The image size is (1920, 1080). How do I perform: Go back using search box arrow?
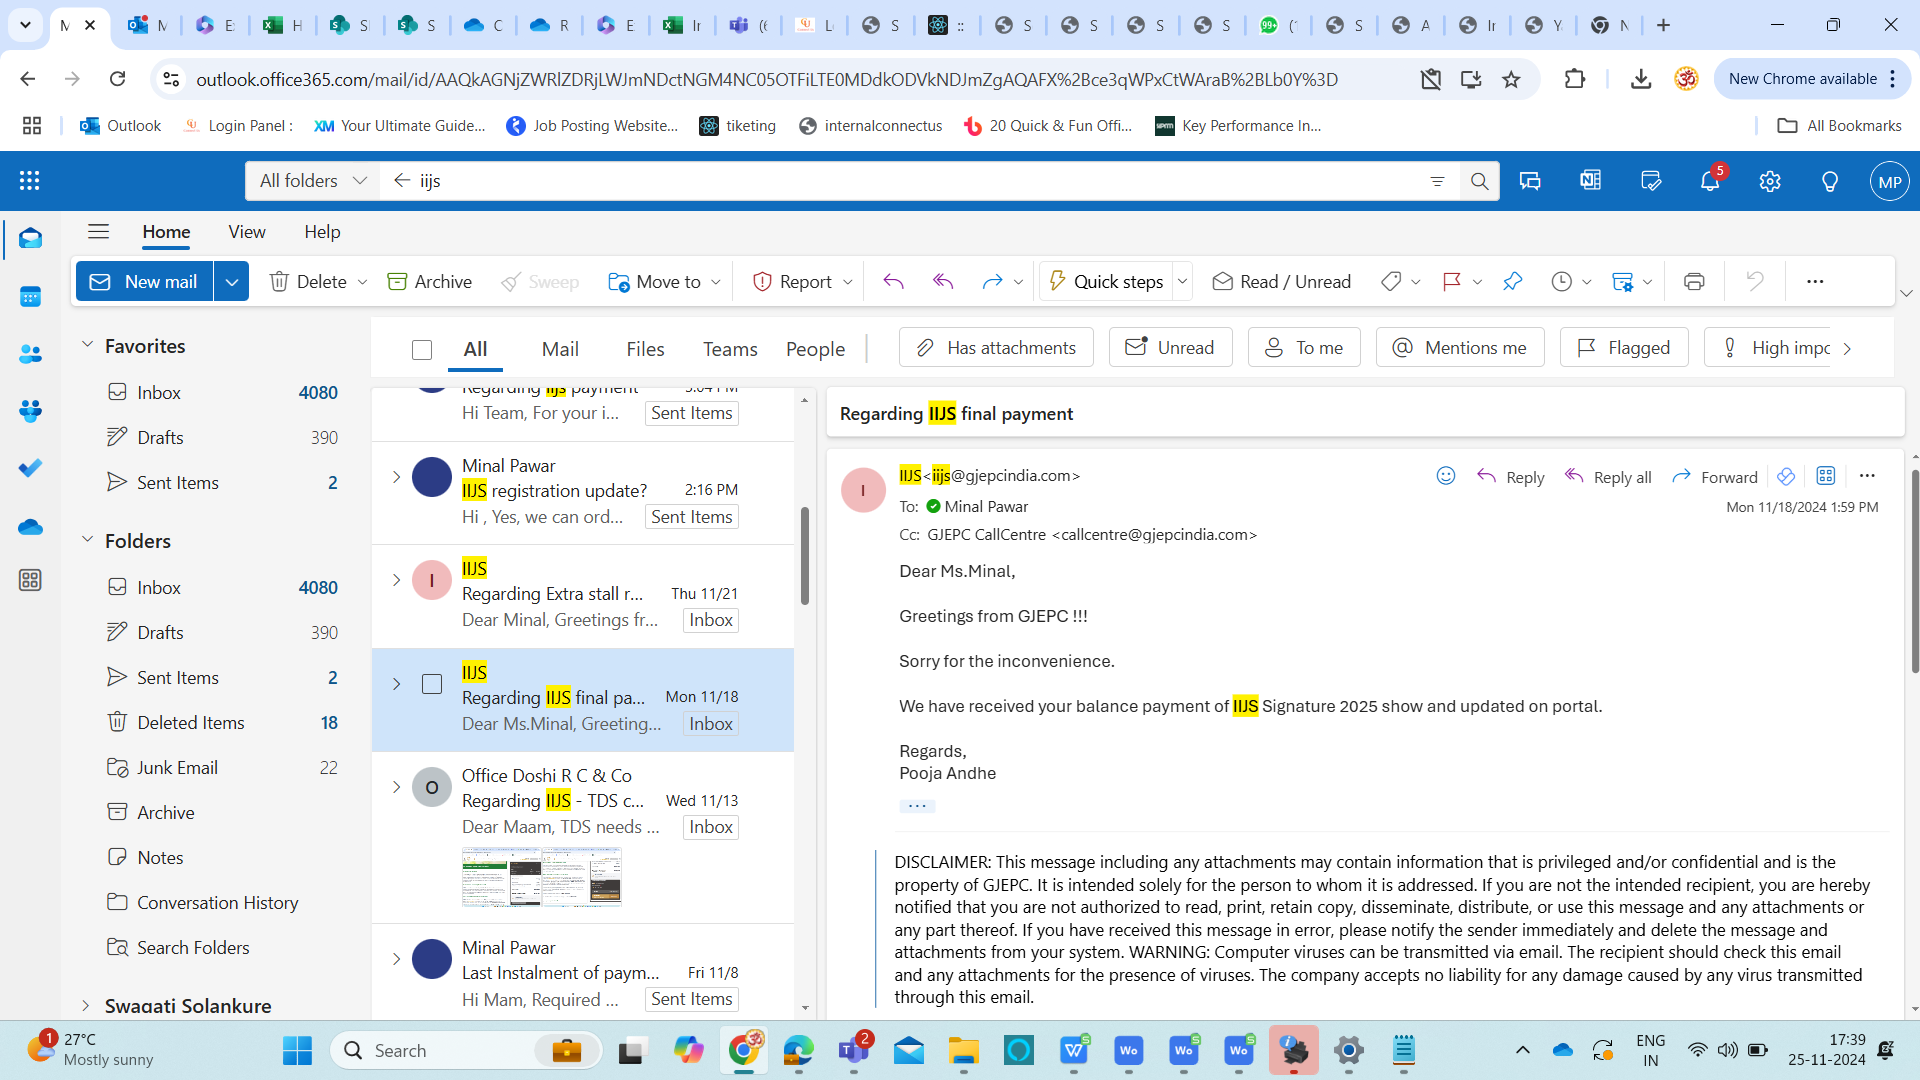(402, 181)
